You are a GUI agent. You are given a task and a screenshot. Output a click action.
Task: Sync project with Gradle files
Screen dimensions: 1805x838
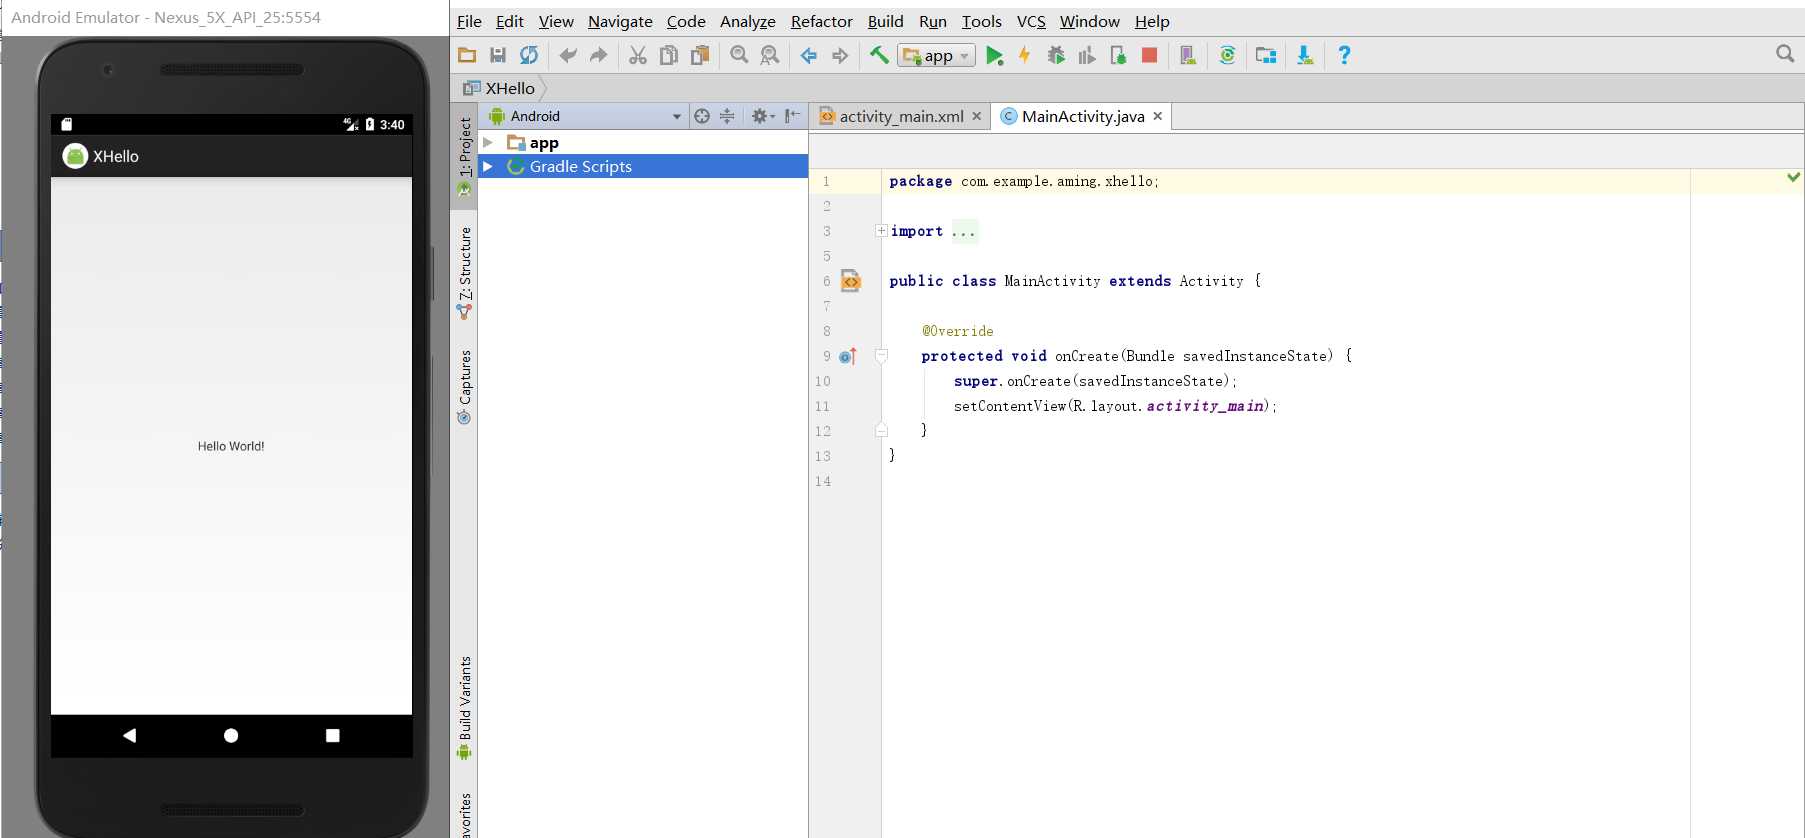(x=1227, y=55)
